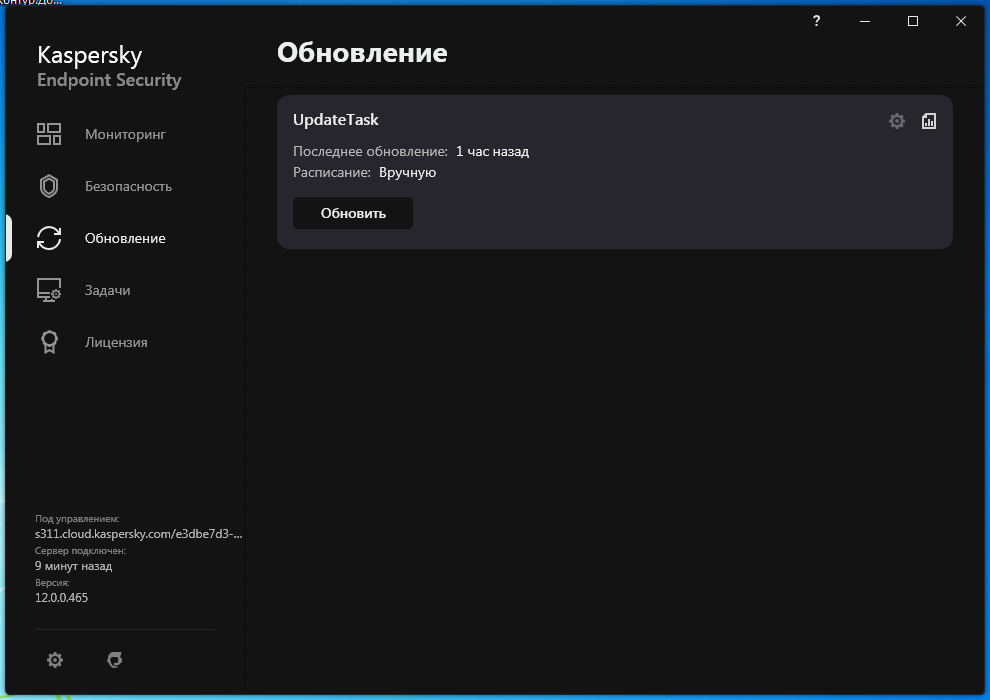Select the Мониторинг menu label

[125, 134]
